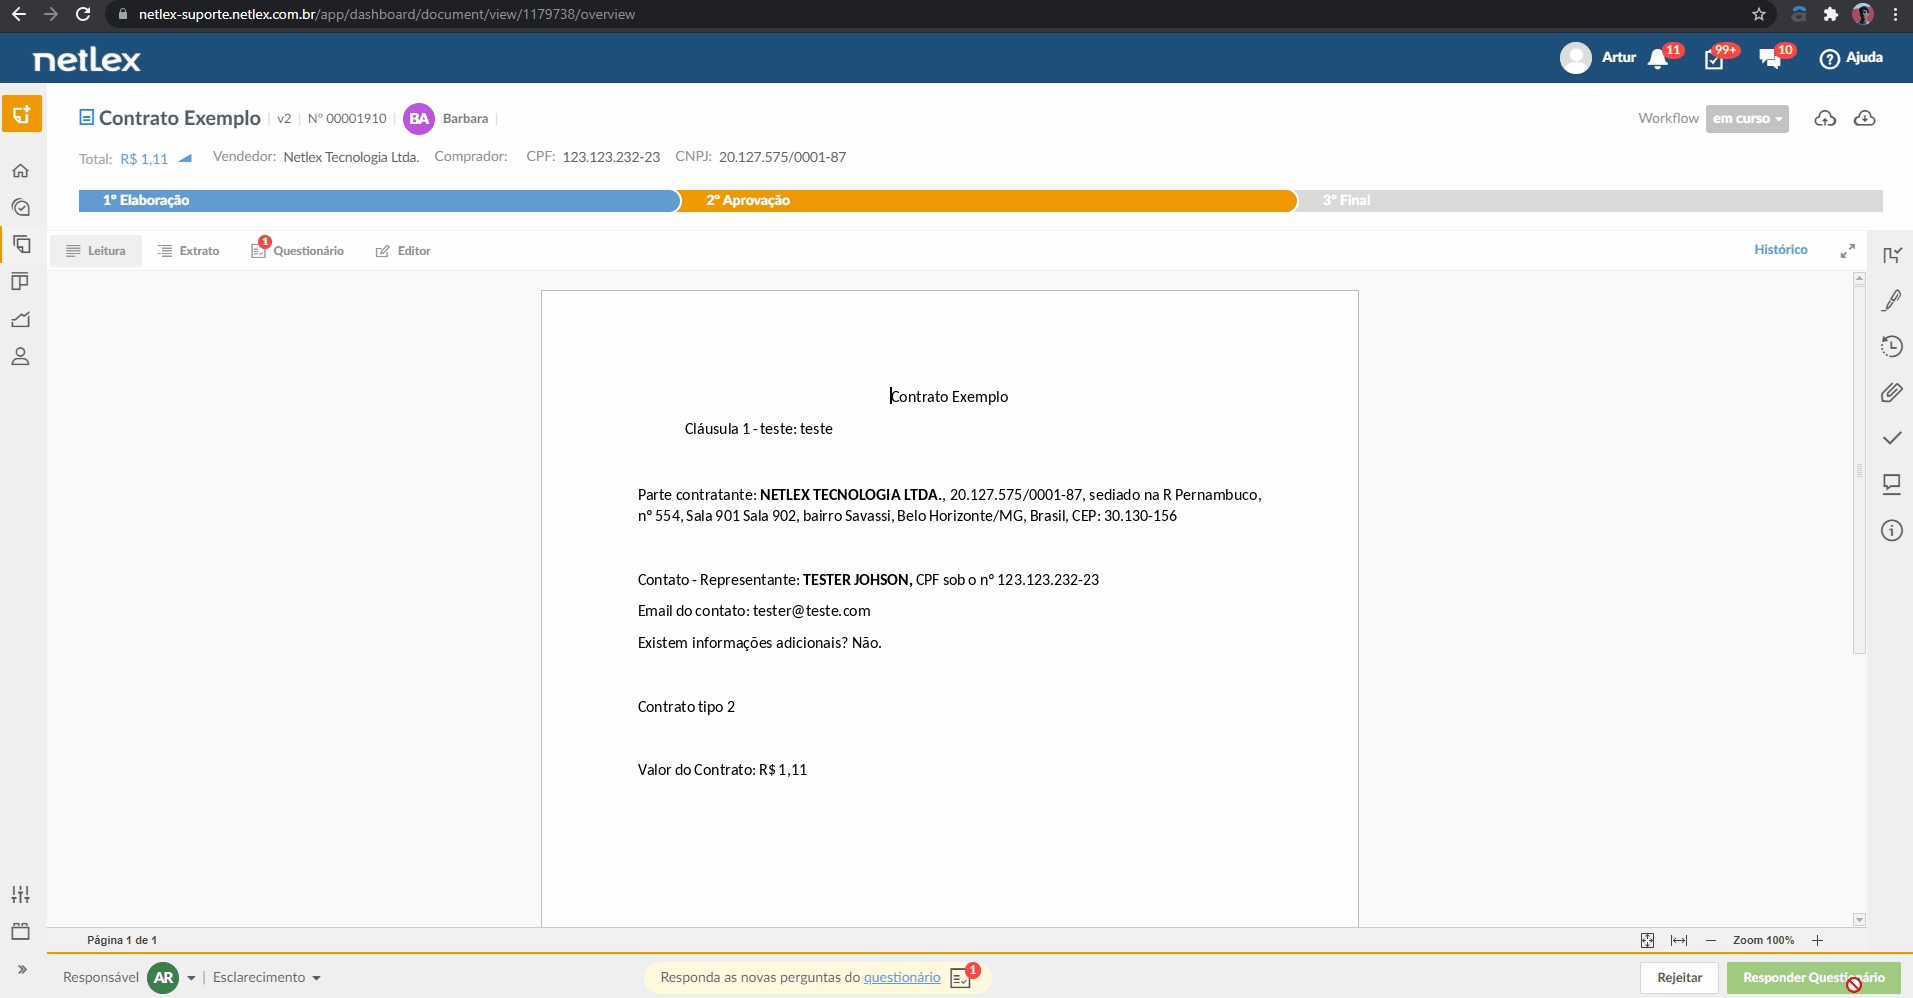The width and height of the screenshot is (1913, 998).
Task: Expand the Total R$ 1,11 details
Action: 185,158
